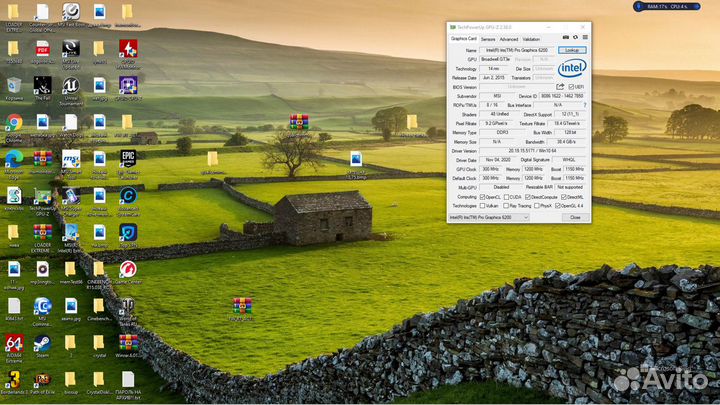Toggle the CUDA checkbox

506,197
